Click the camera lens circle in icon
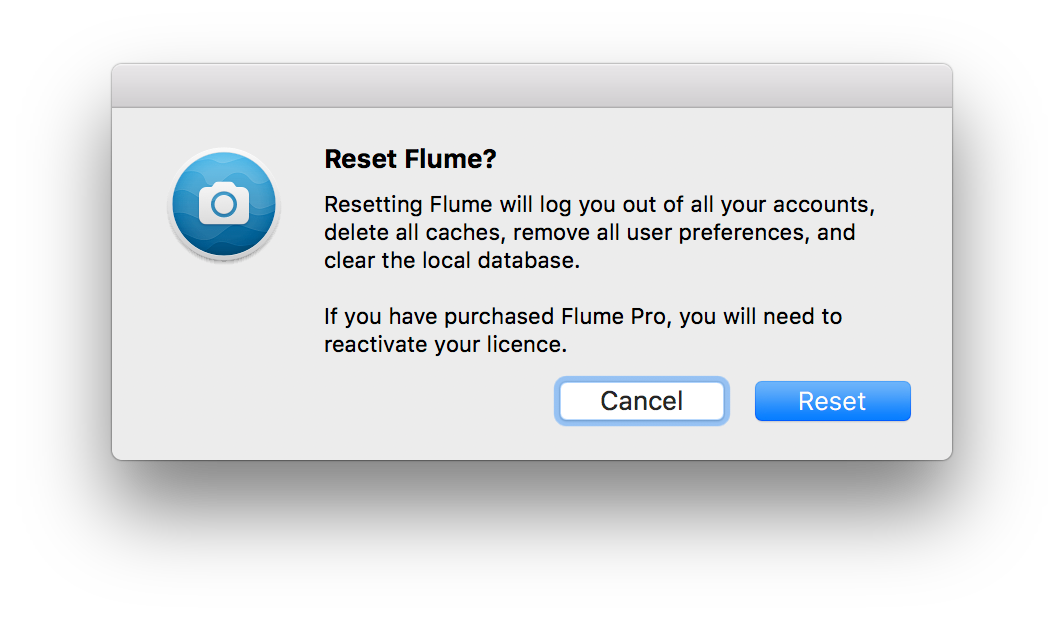 pyautogui.click(x=224, y=204)
